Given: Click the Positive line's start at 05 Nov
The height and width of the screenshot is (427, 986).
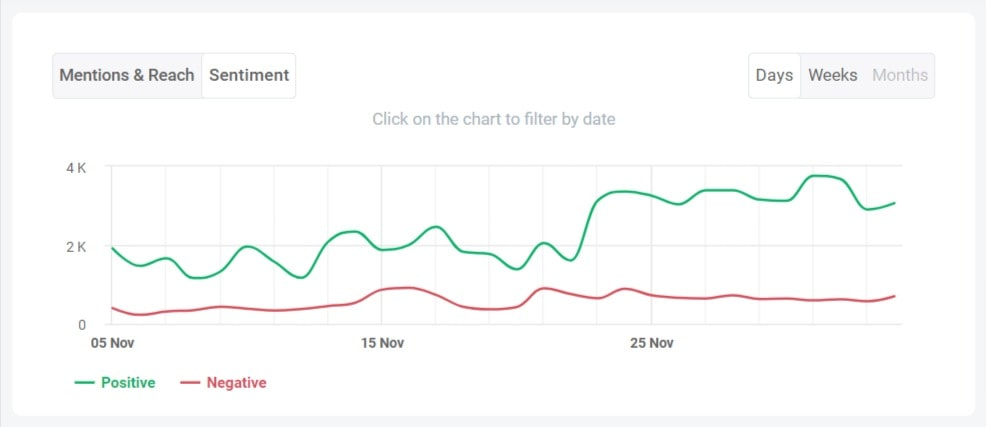Looking at the screenshot, I should (x=112, y=247).
